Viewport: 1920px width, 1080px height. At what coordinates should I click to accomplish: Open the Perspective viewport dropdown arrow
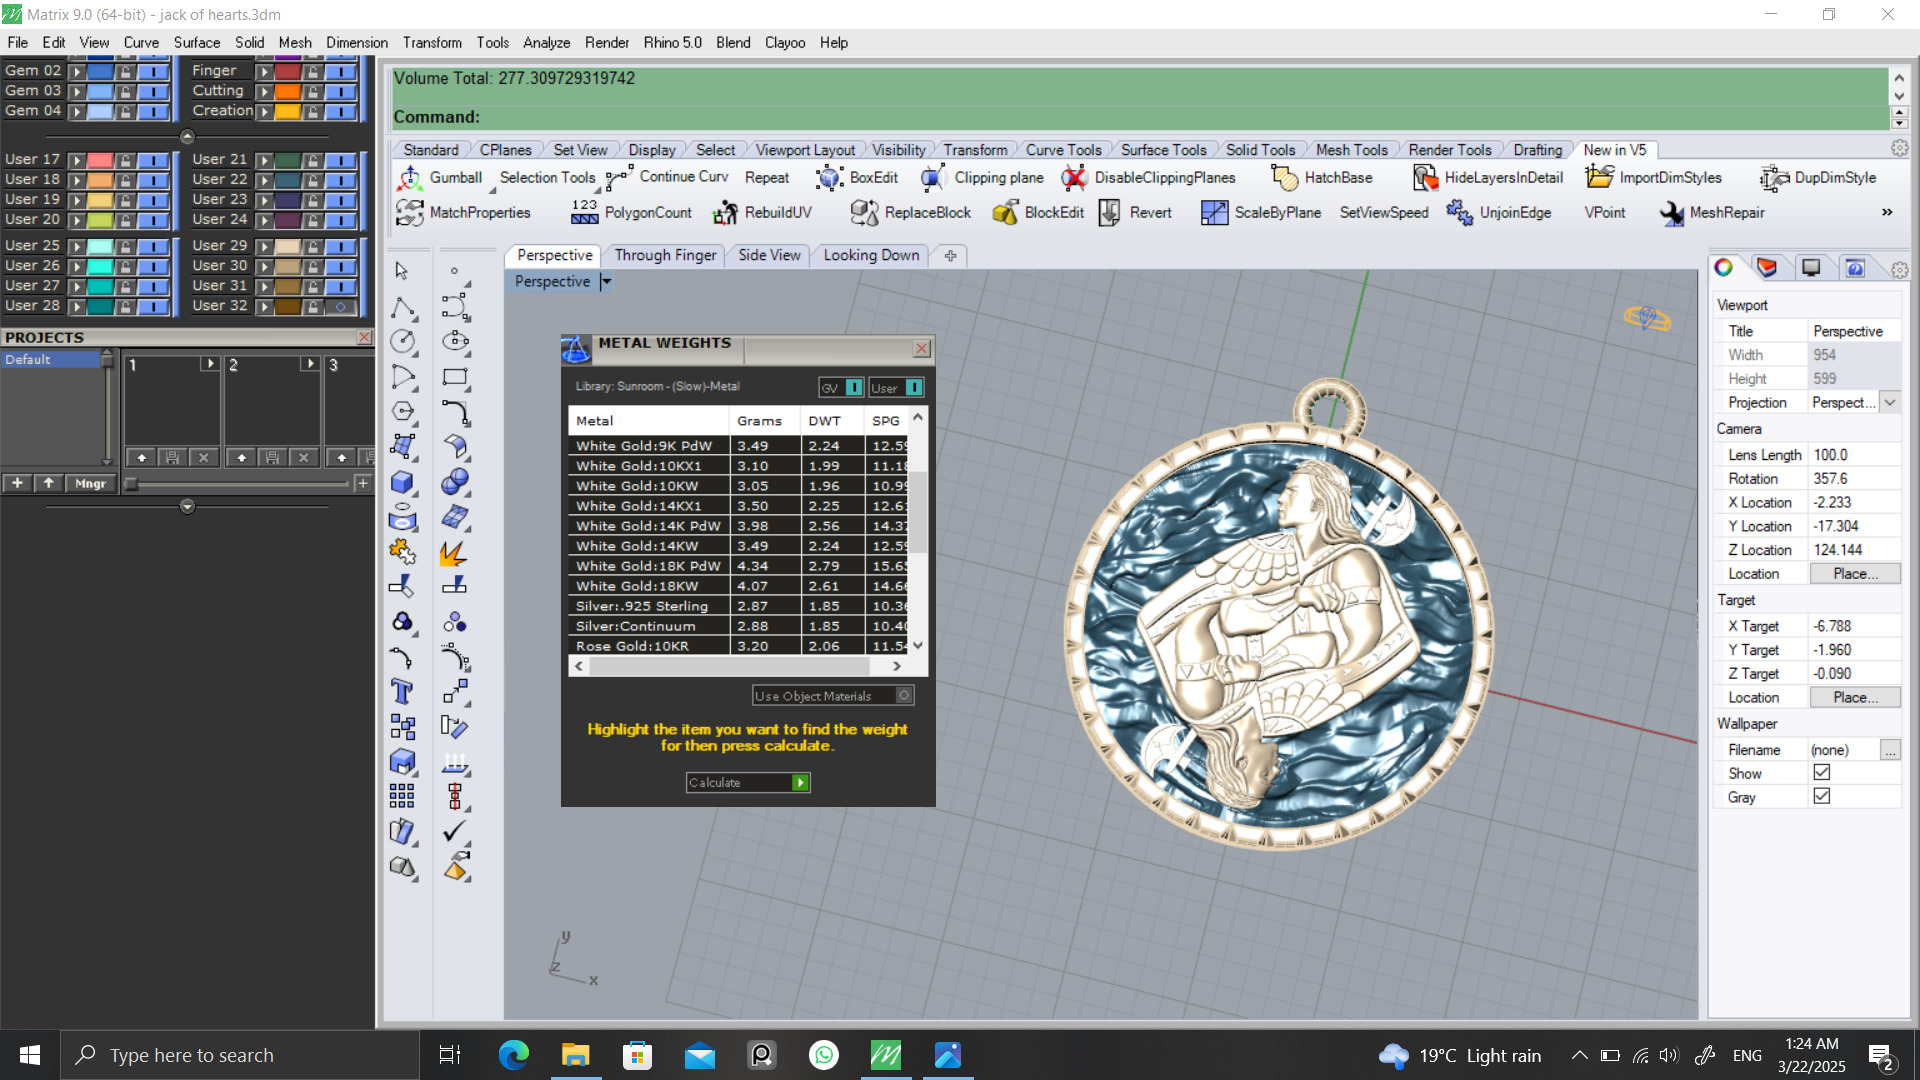tap(606, 282)
